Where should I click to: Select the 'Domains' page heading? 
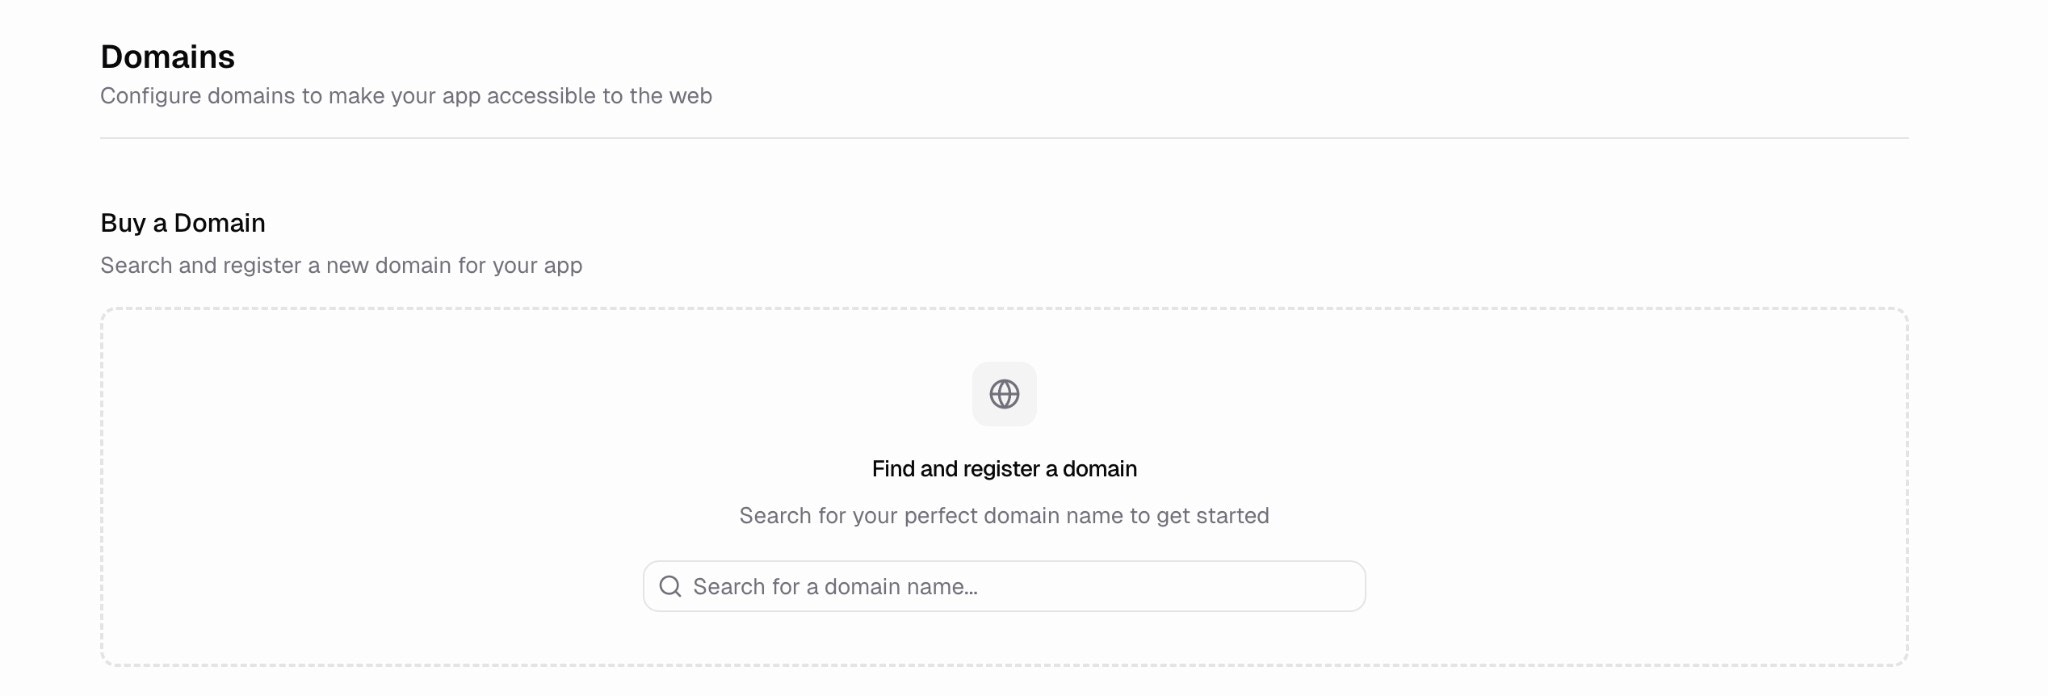pos(167,57)
